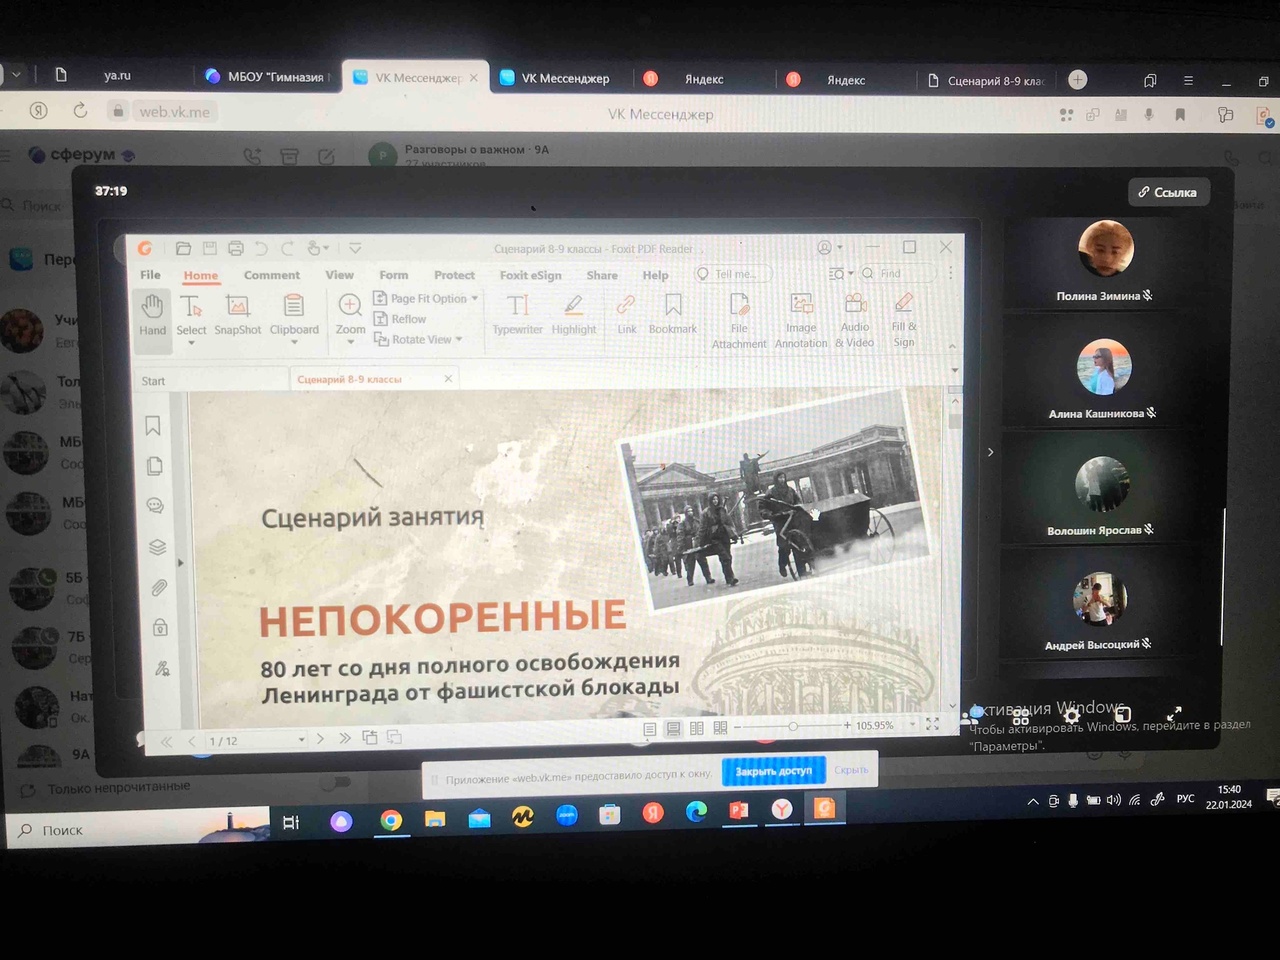1280x960 pixels.
Task: Expand the Foxit left navigation panel
Action: 180,562
